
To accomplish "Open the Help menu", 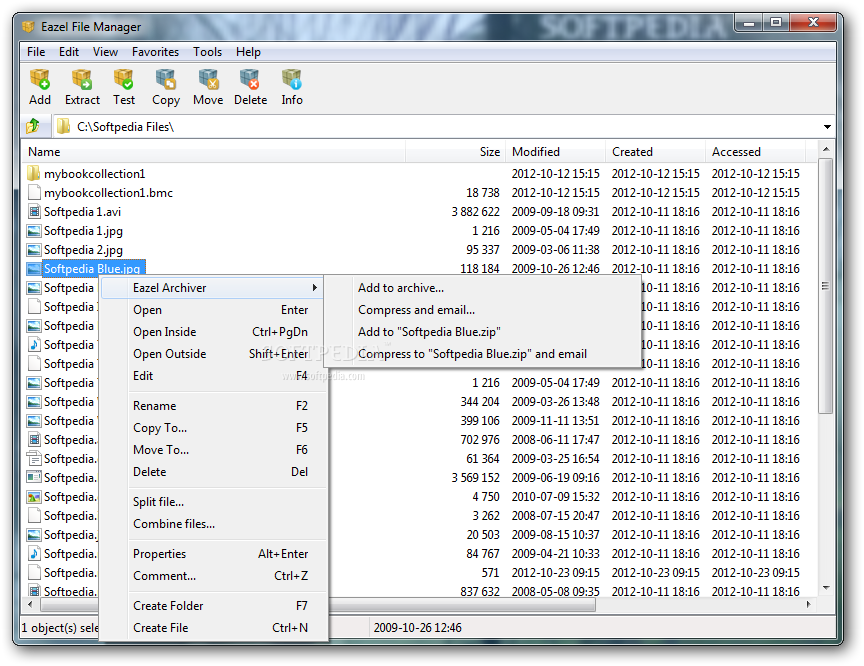I will coord(248,52).
